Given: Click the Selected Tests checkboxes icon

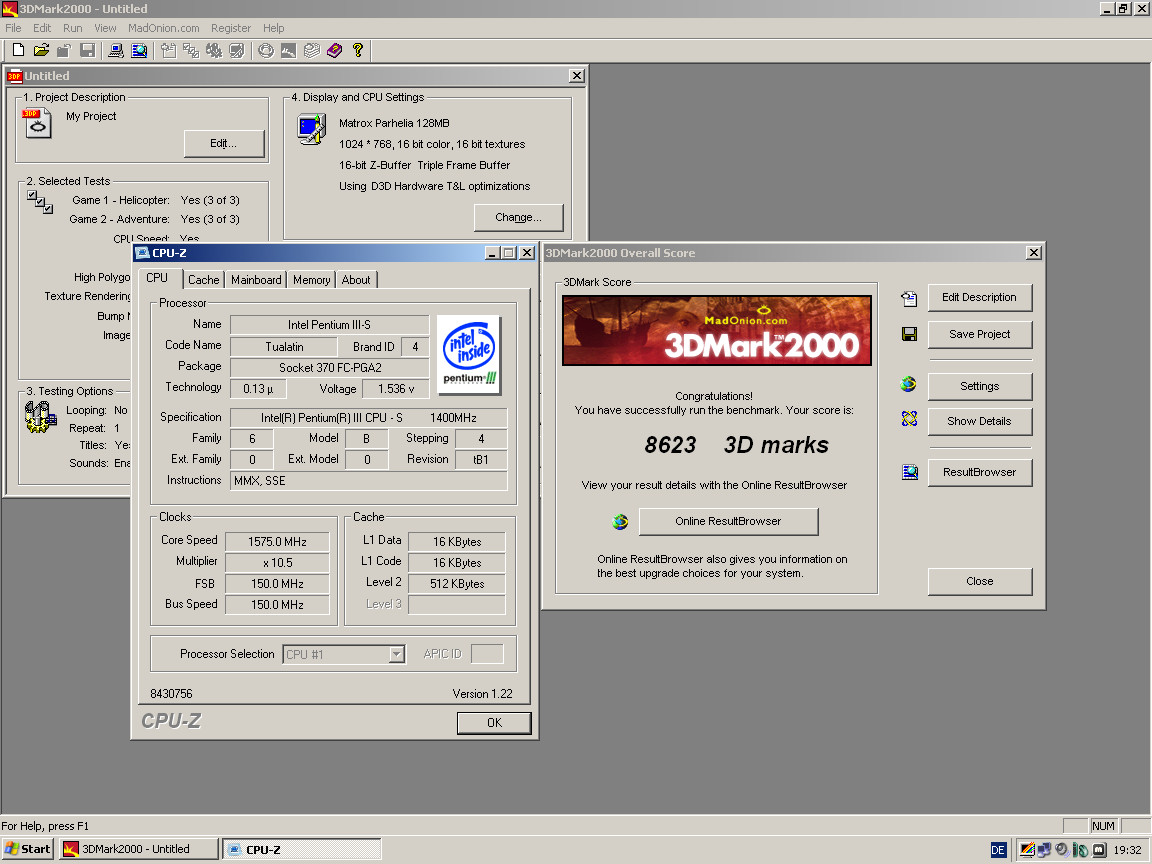Looking at the screenshot, I should coord(40,202).
